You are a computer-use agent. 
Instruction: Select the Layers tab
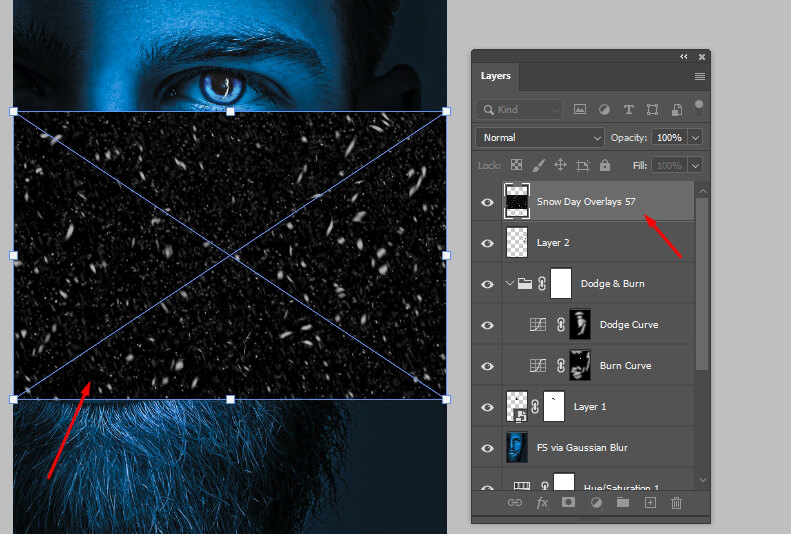(495, 76)
